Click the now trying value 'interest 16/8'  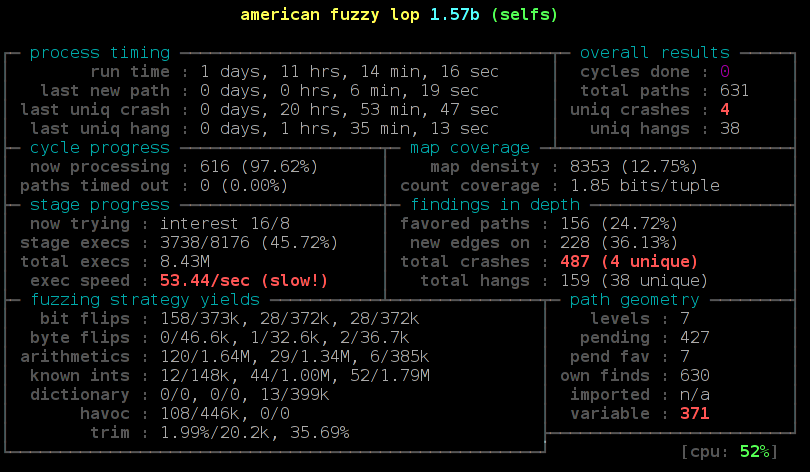225,224
